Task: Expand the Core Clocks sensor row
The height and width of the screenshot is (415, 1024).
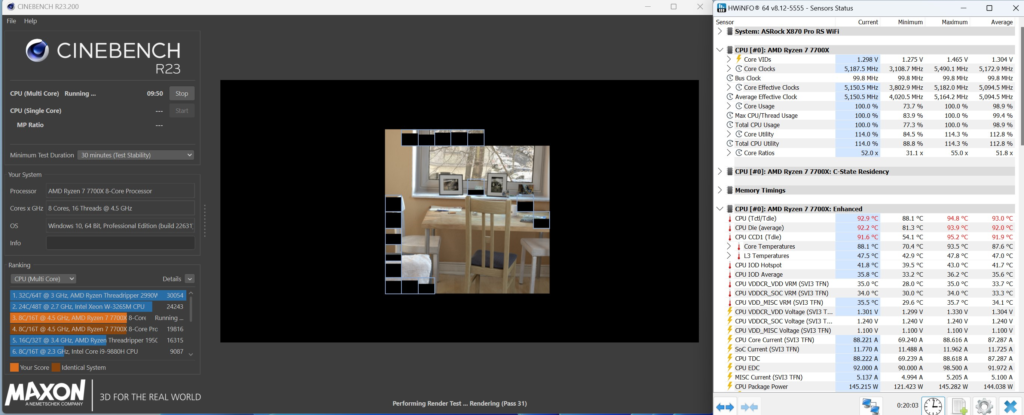Action: tap(729, 67)
